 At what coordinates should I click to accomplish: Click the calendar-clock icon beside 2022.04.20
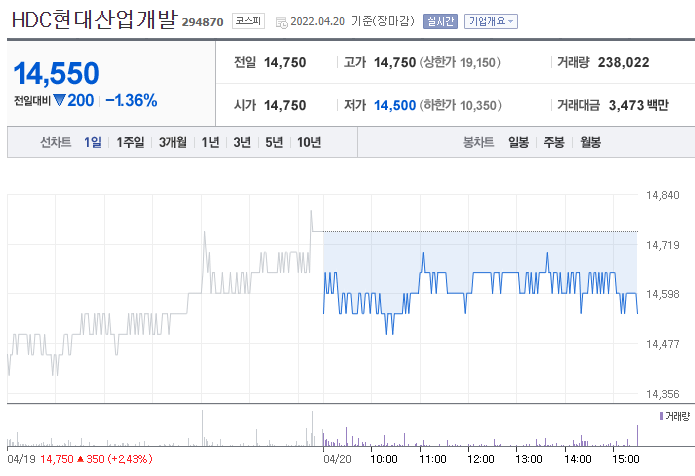pyautogui.click(x=281, y=22)
